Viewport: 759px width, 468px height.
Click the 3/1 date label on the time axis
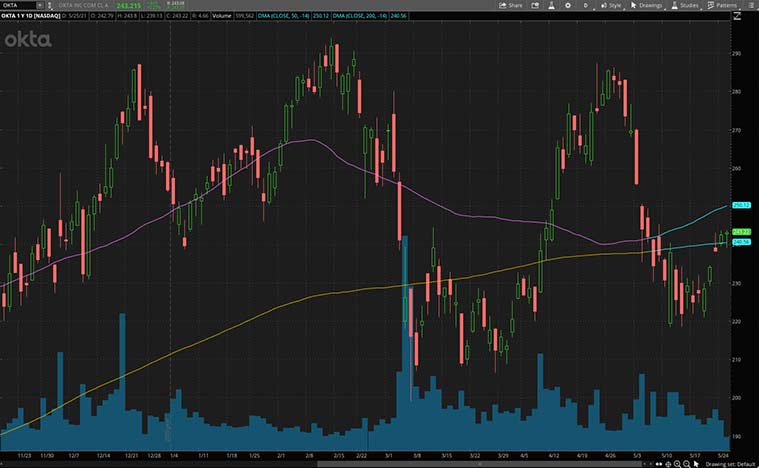pyautogui.click(x=388, y=455)
